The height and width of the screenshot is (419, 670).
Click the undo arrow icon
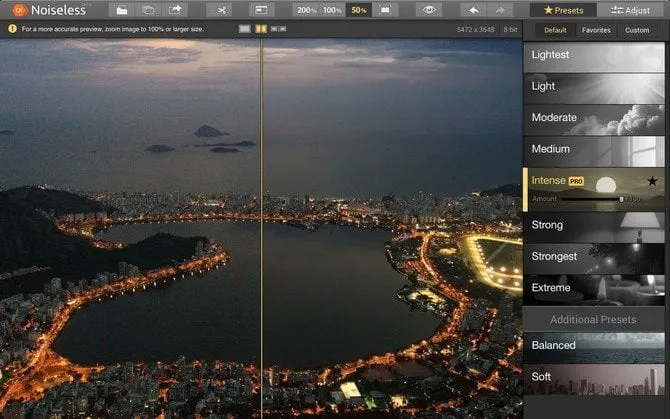[474, 10]
